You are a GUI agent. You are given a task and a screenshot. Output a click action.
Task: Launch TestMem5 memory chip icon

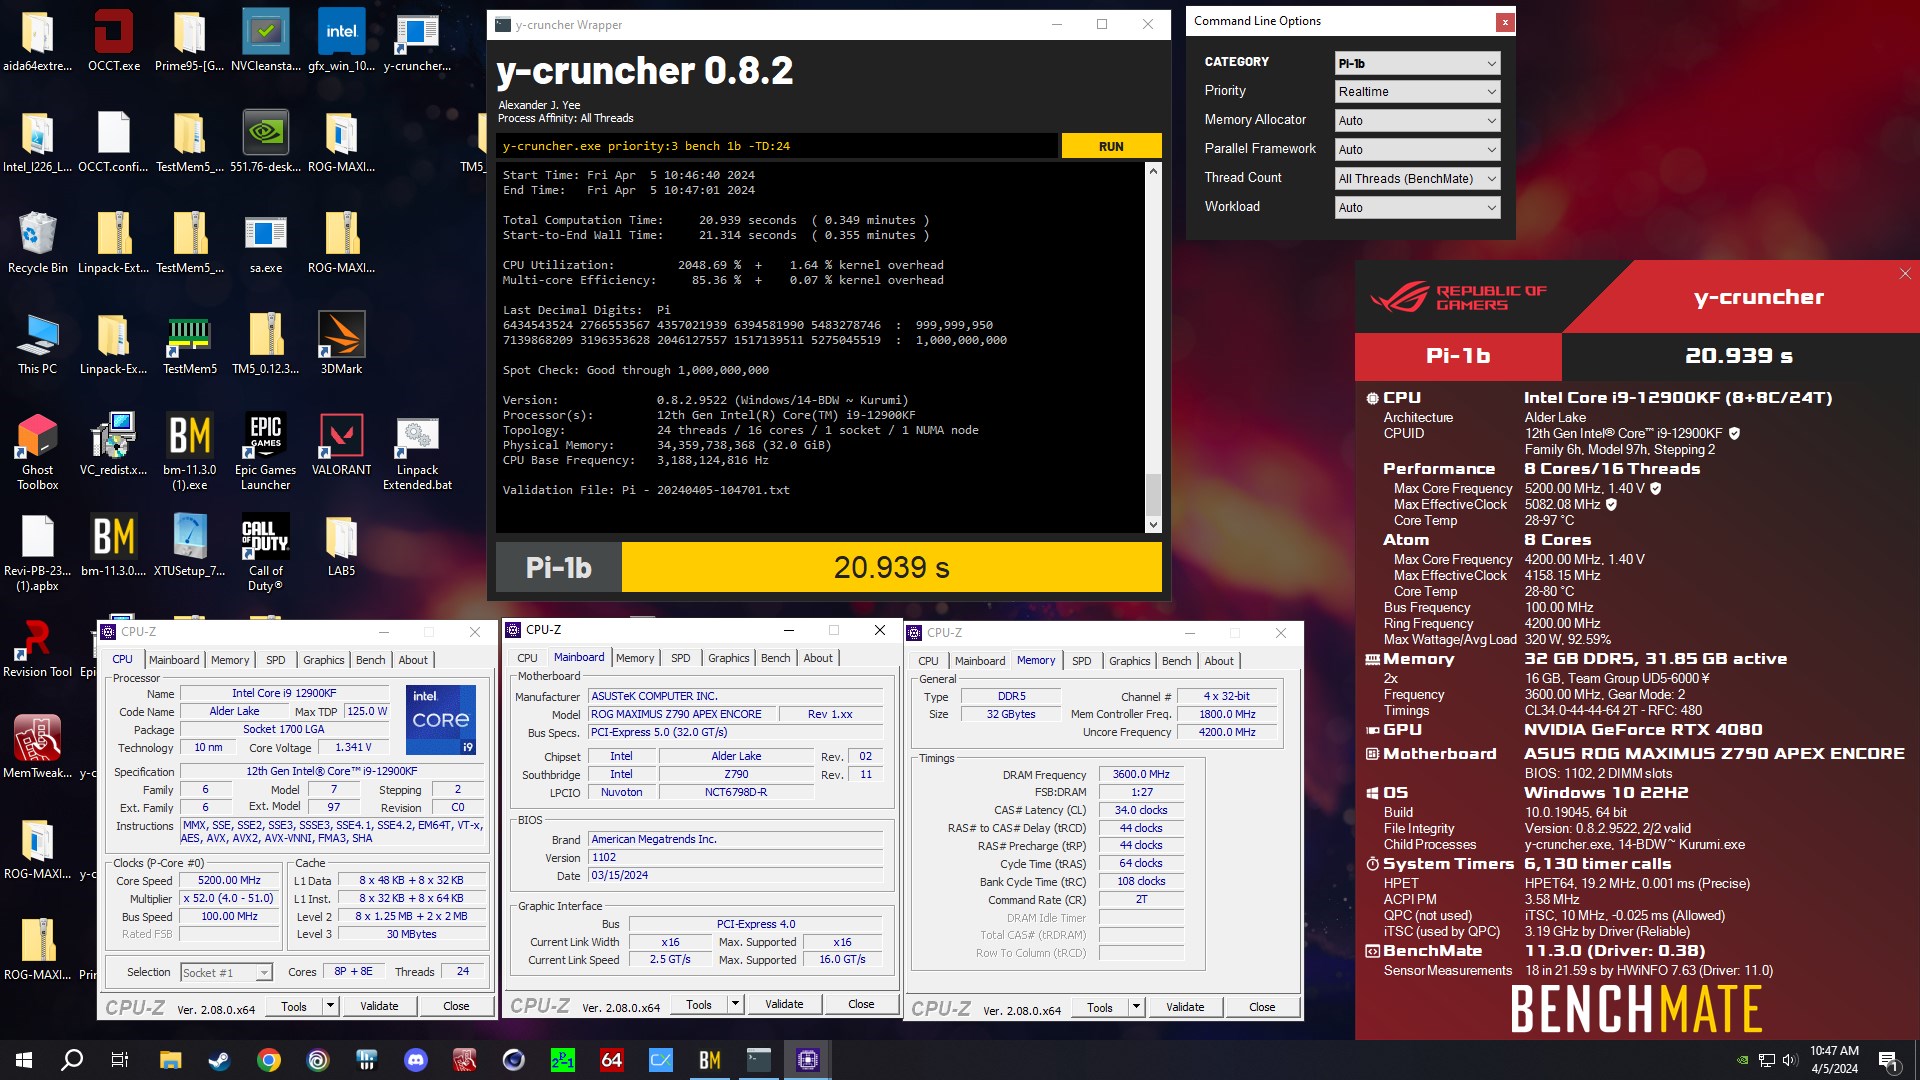click(189, 344)
